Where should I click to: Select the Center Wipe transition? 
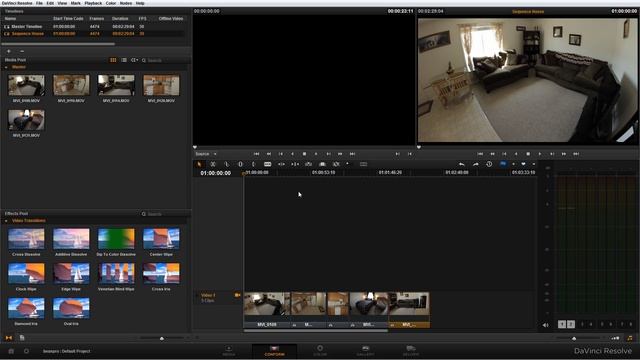pos(161,239)
